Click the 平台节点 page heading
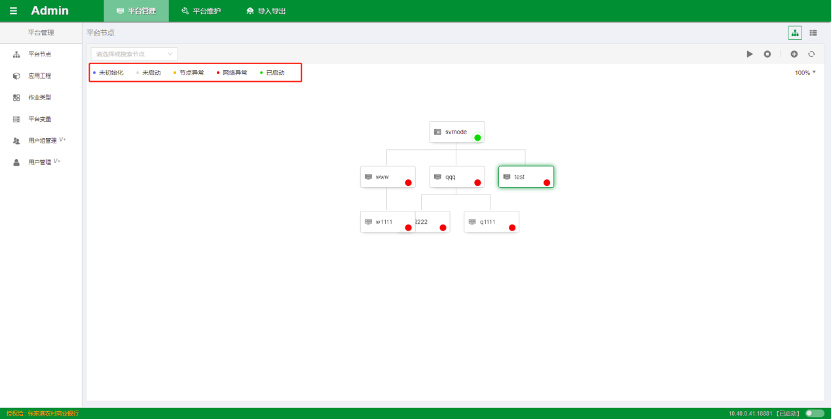Viewport: 832px width, 420px height. pyautogui.click(x=100, y=33)
